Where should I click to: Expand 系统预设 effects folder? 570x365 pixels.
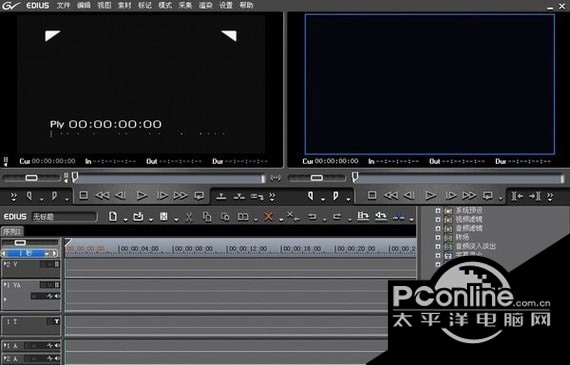(x=438, y=210)
